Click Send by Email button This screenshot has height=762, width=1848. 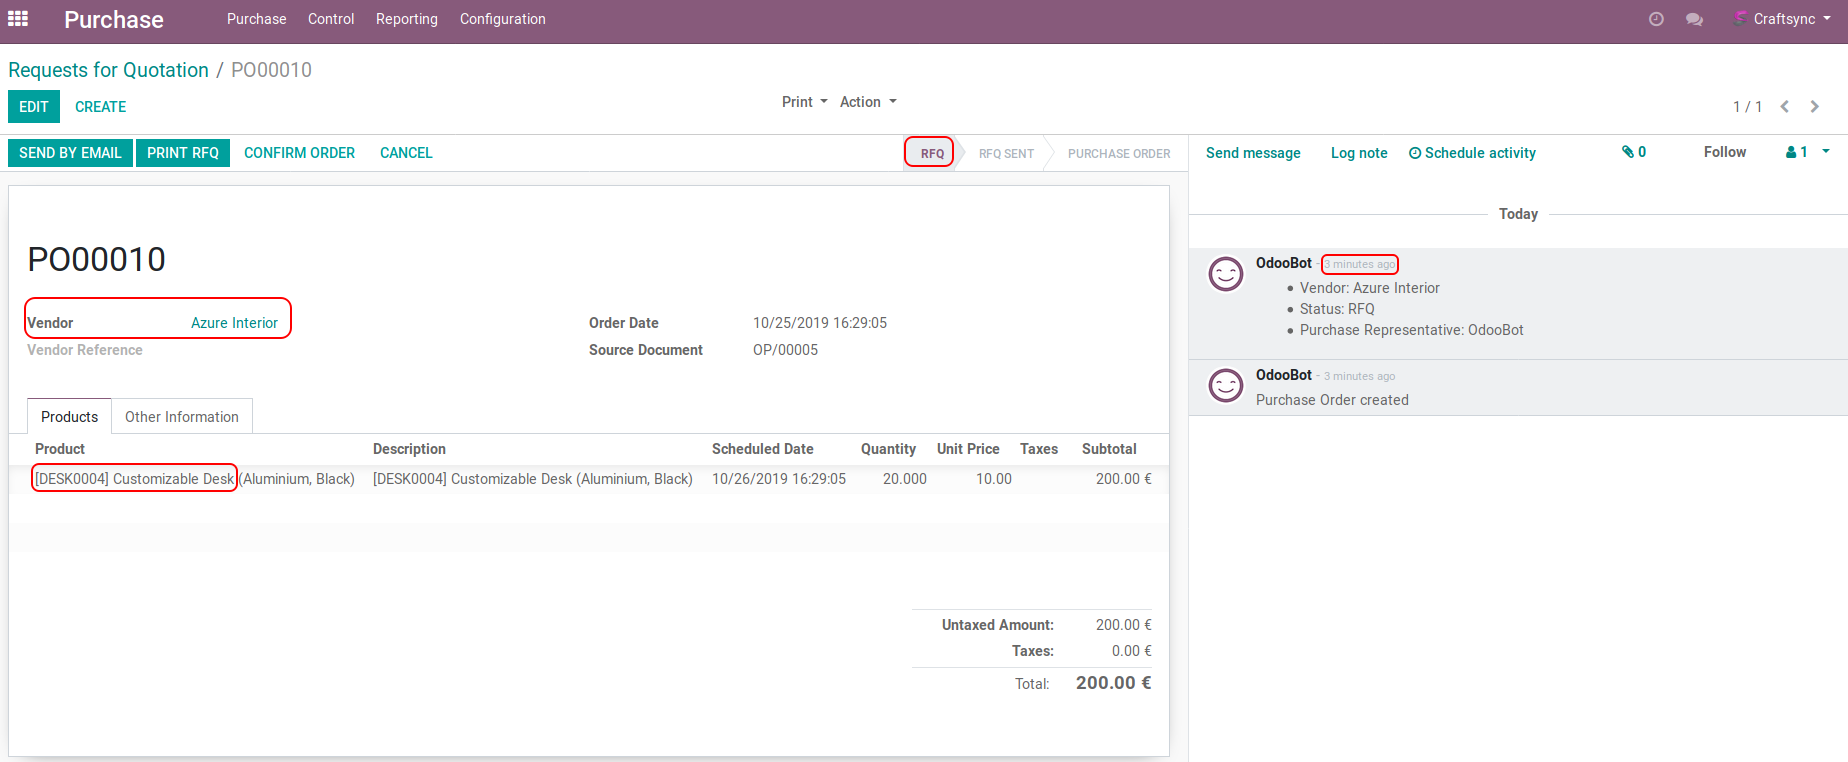coord(70,153)
